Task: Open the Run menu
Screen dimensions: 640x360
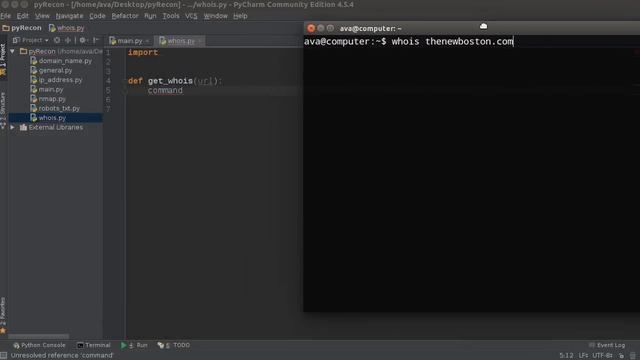Action: pos(150,16)
